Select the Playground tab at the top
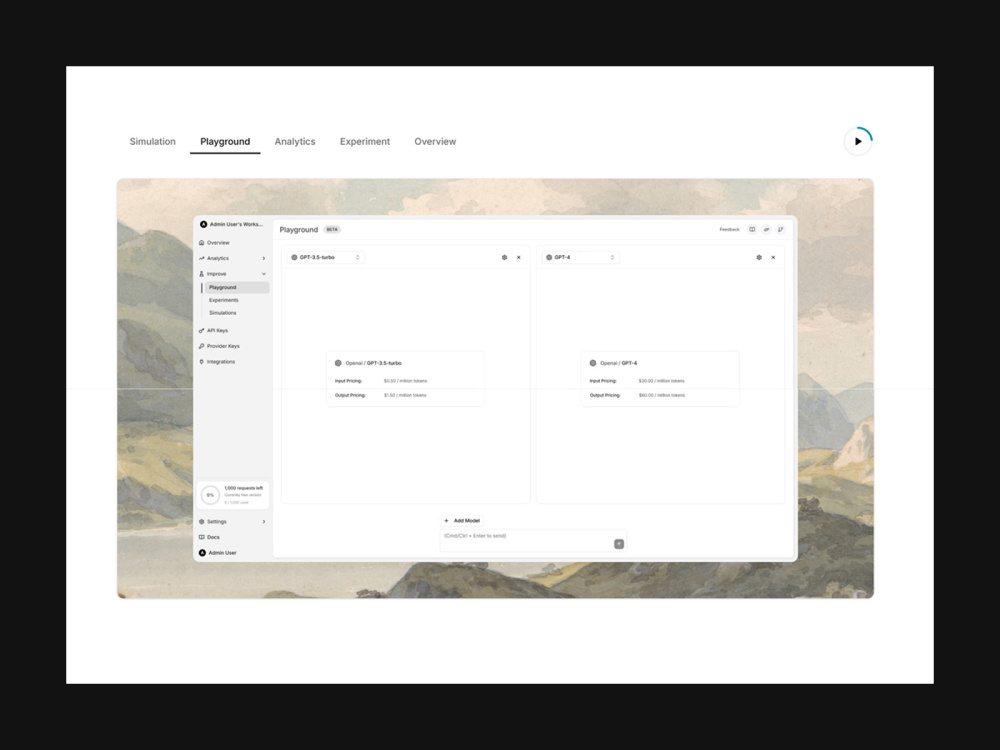This screenshot has width=1000, height=750. click(x=225, y=142)
